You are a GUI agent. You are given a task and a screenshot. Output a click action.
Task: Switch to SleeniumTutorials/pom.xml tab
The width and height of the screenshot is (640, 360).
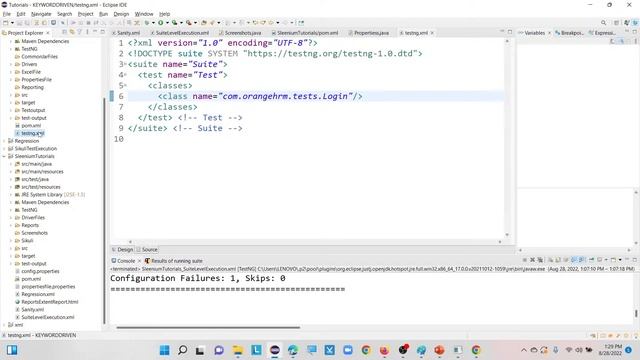[x=305, y=33]
